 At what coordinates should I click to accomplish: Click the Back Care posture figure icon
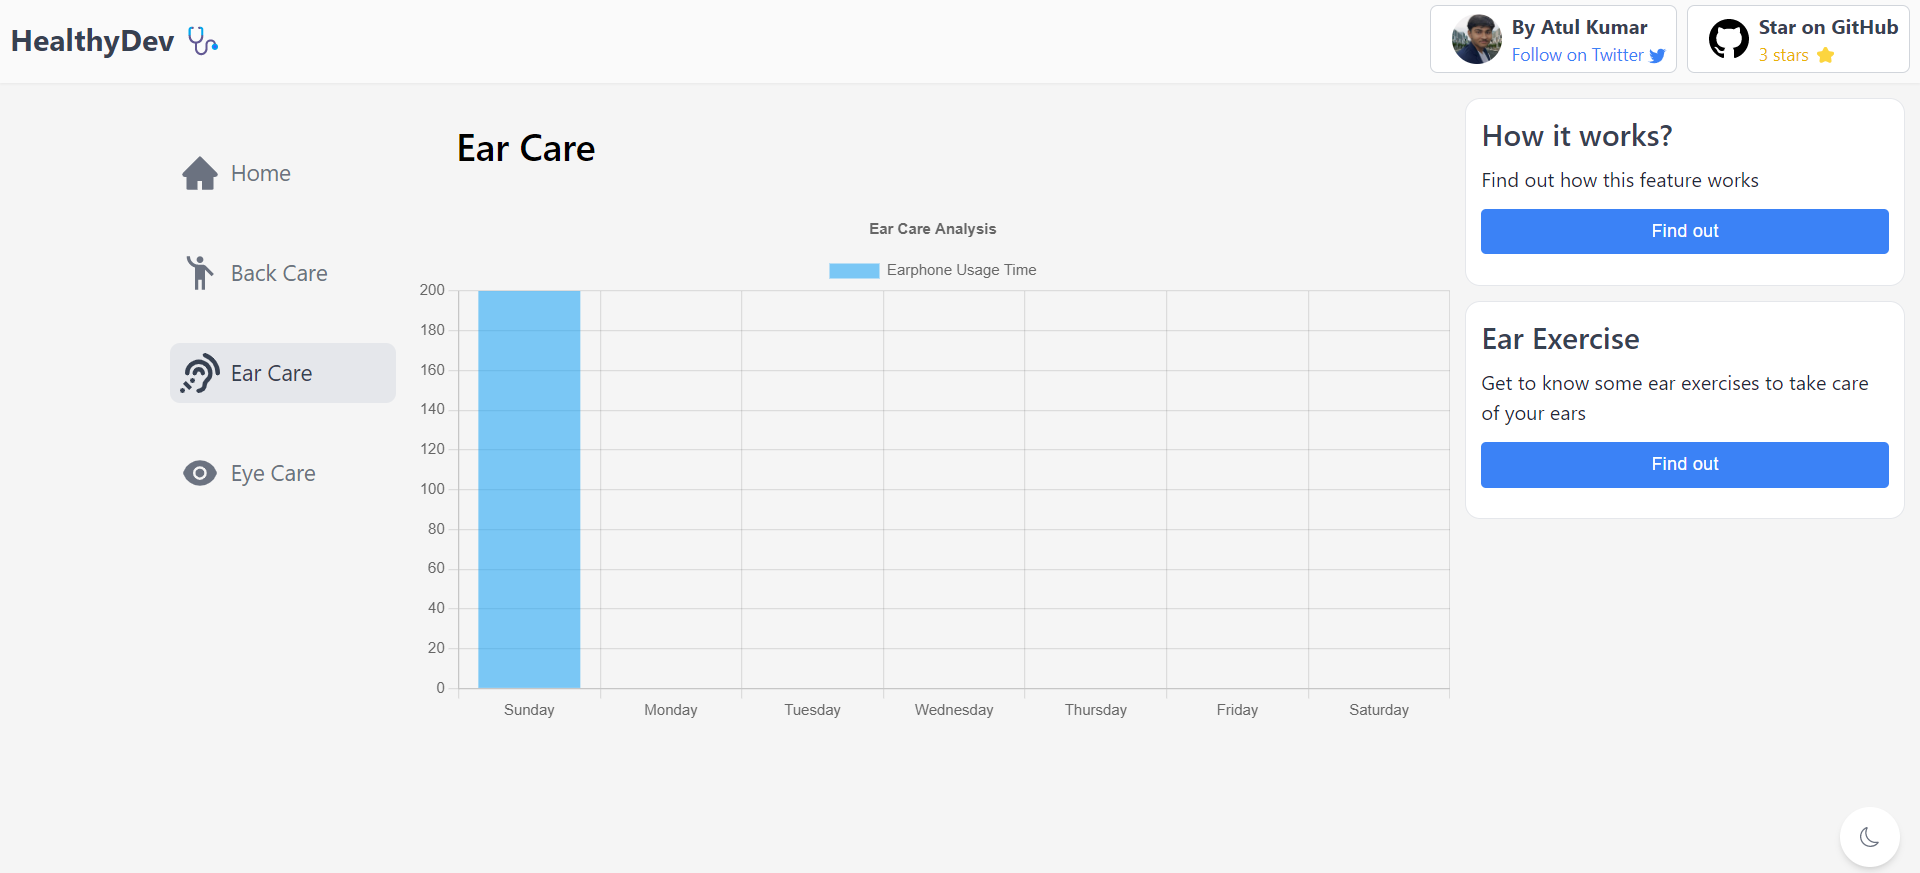[x=200, y=272]
